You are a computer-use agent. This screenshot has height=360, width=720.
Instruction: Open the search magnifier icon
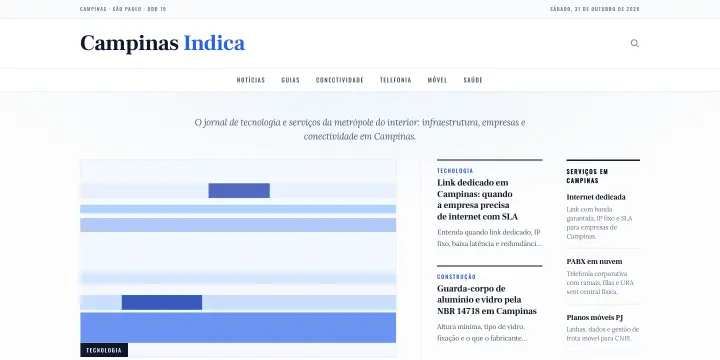click(x=635, y=44)
